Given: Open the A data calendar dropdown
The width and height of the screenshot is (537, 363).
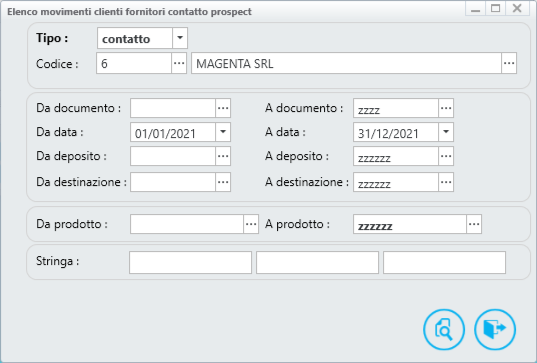Looking at the screenshot, I should 446,132.
